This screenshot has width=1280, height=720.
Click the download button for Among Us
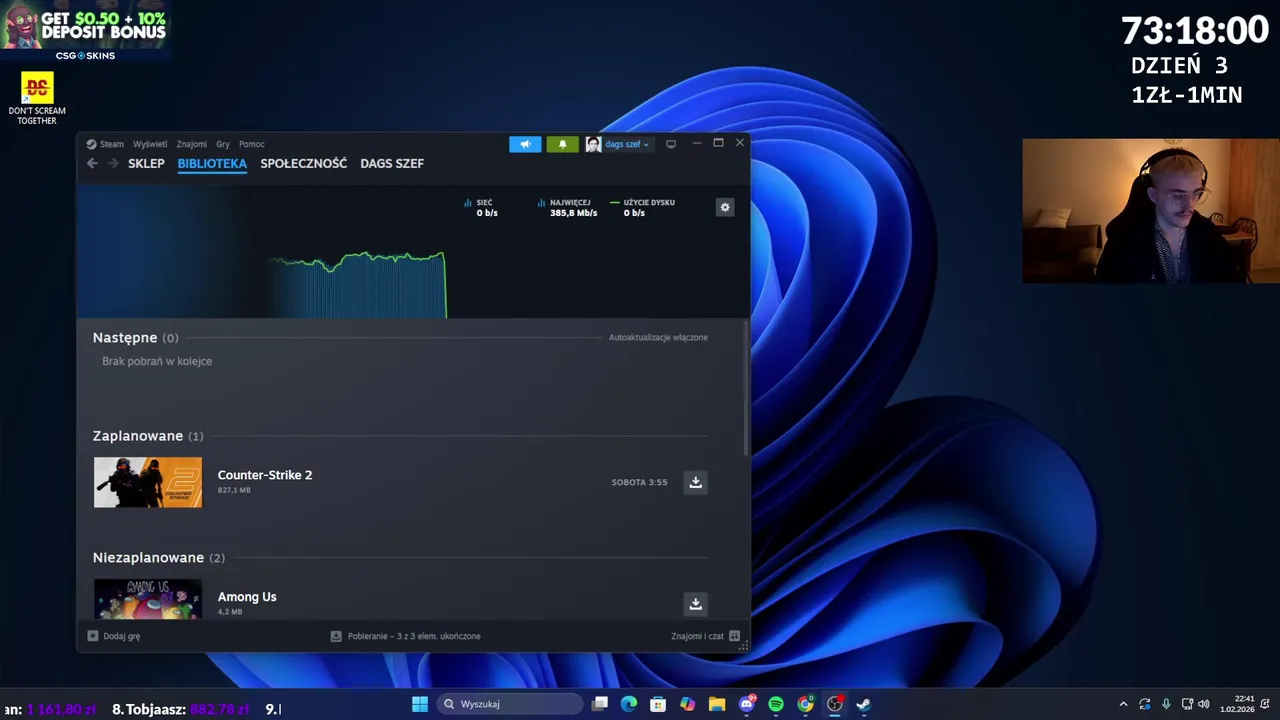pyautogui.click(x=695, y=604)
